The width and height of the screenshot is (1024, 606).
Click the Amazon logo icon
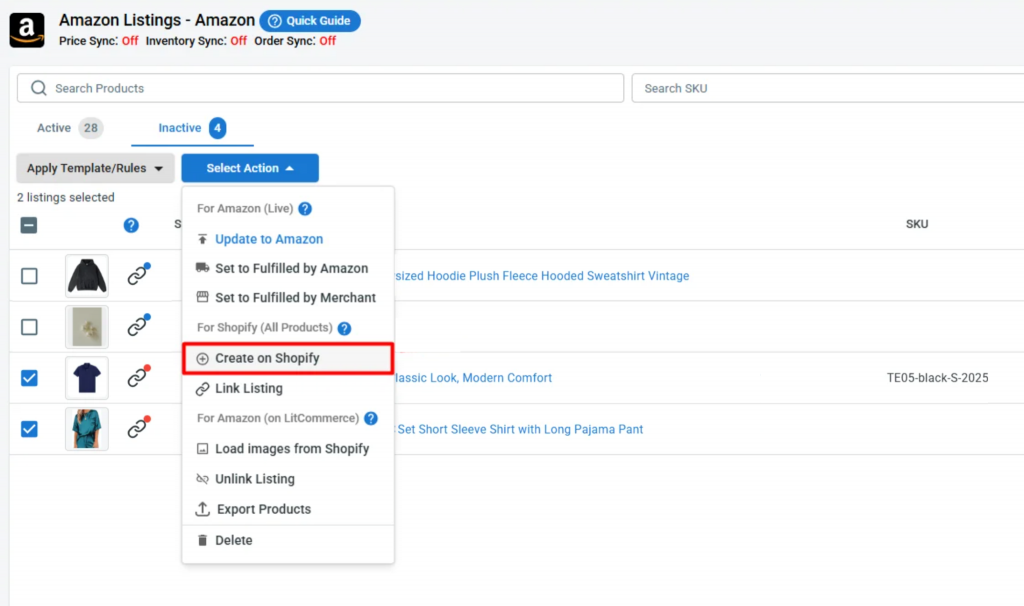click(x=27, y=30)
